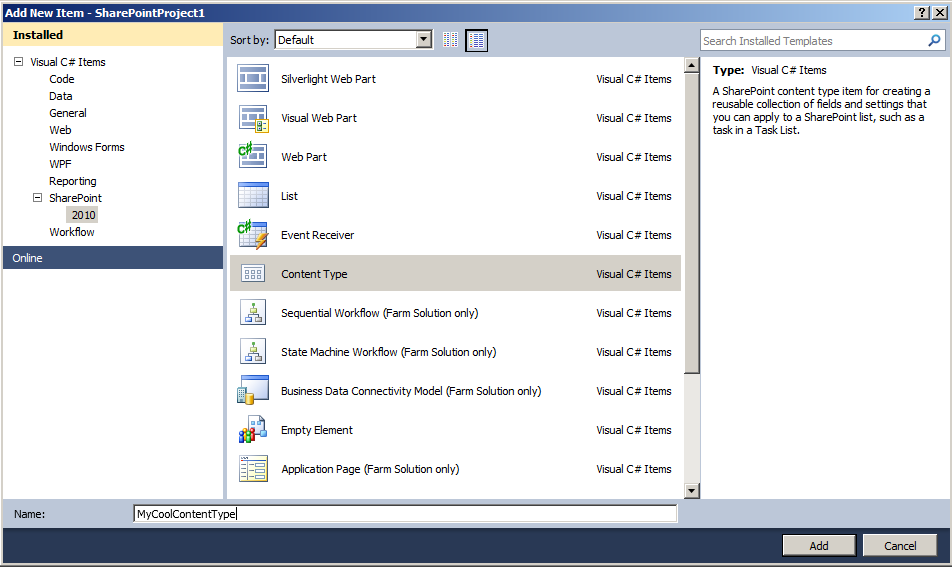Select Windows Forms category
Screen dimensions: 952x567
point(87,147)
